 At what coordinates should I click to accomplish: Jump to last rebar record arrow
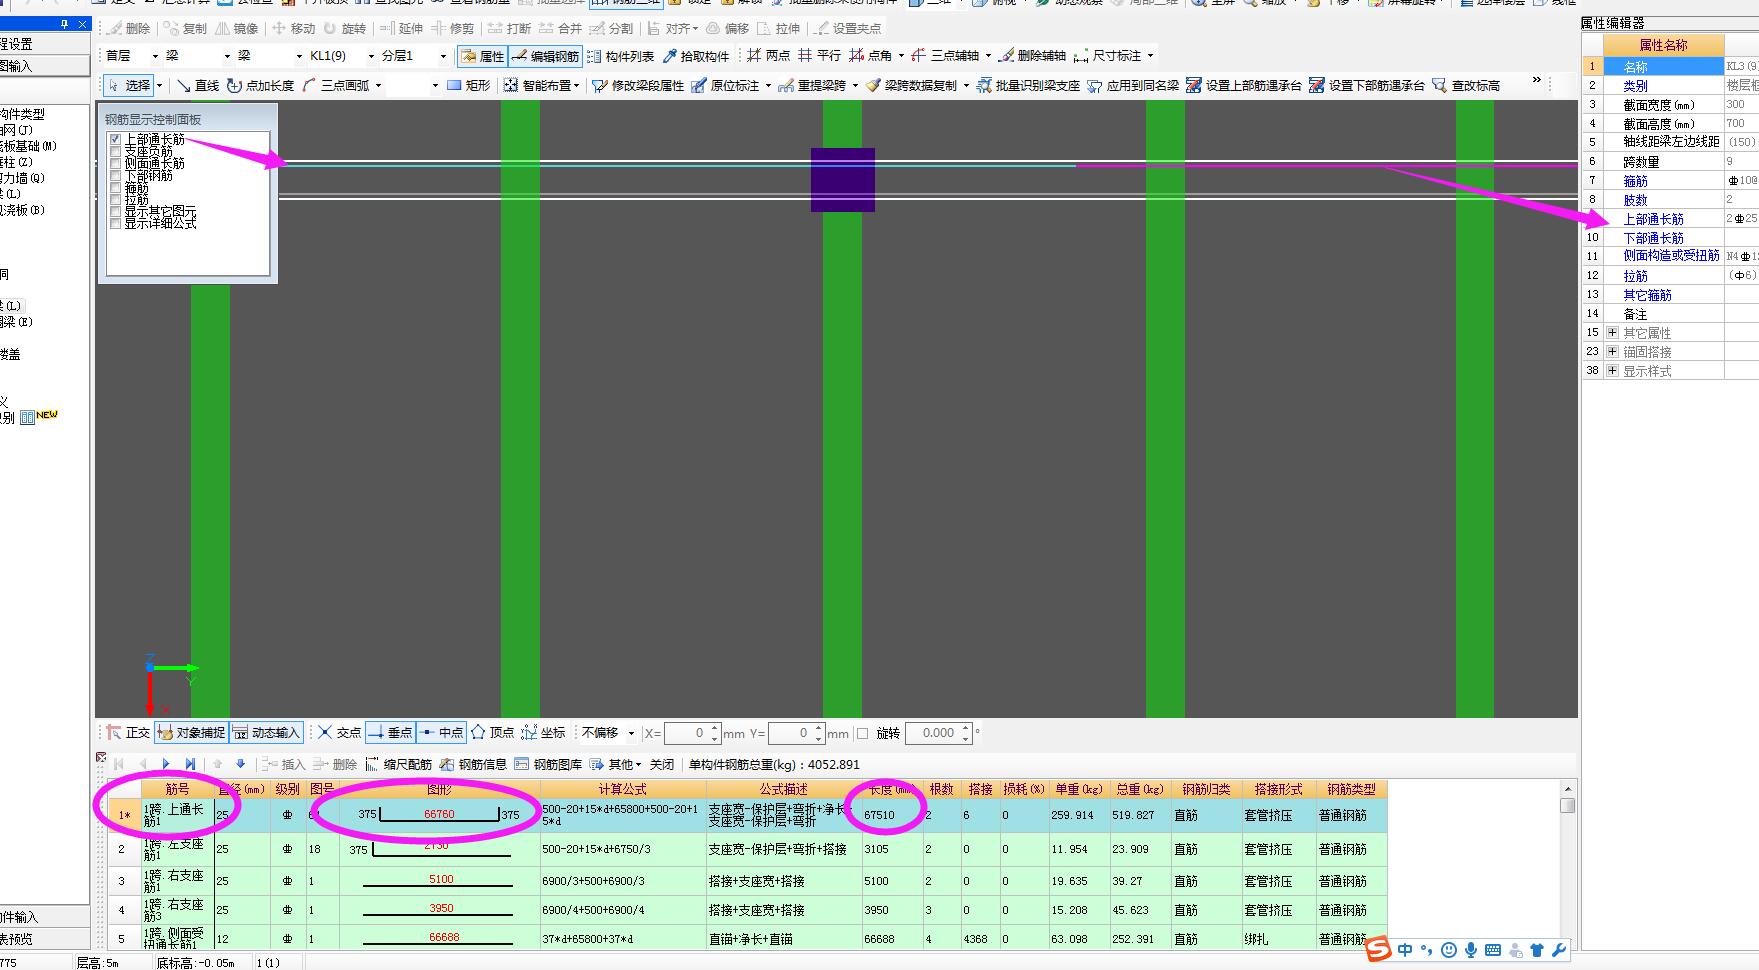pos(190,764)
